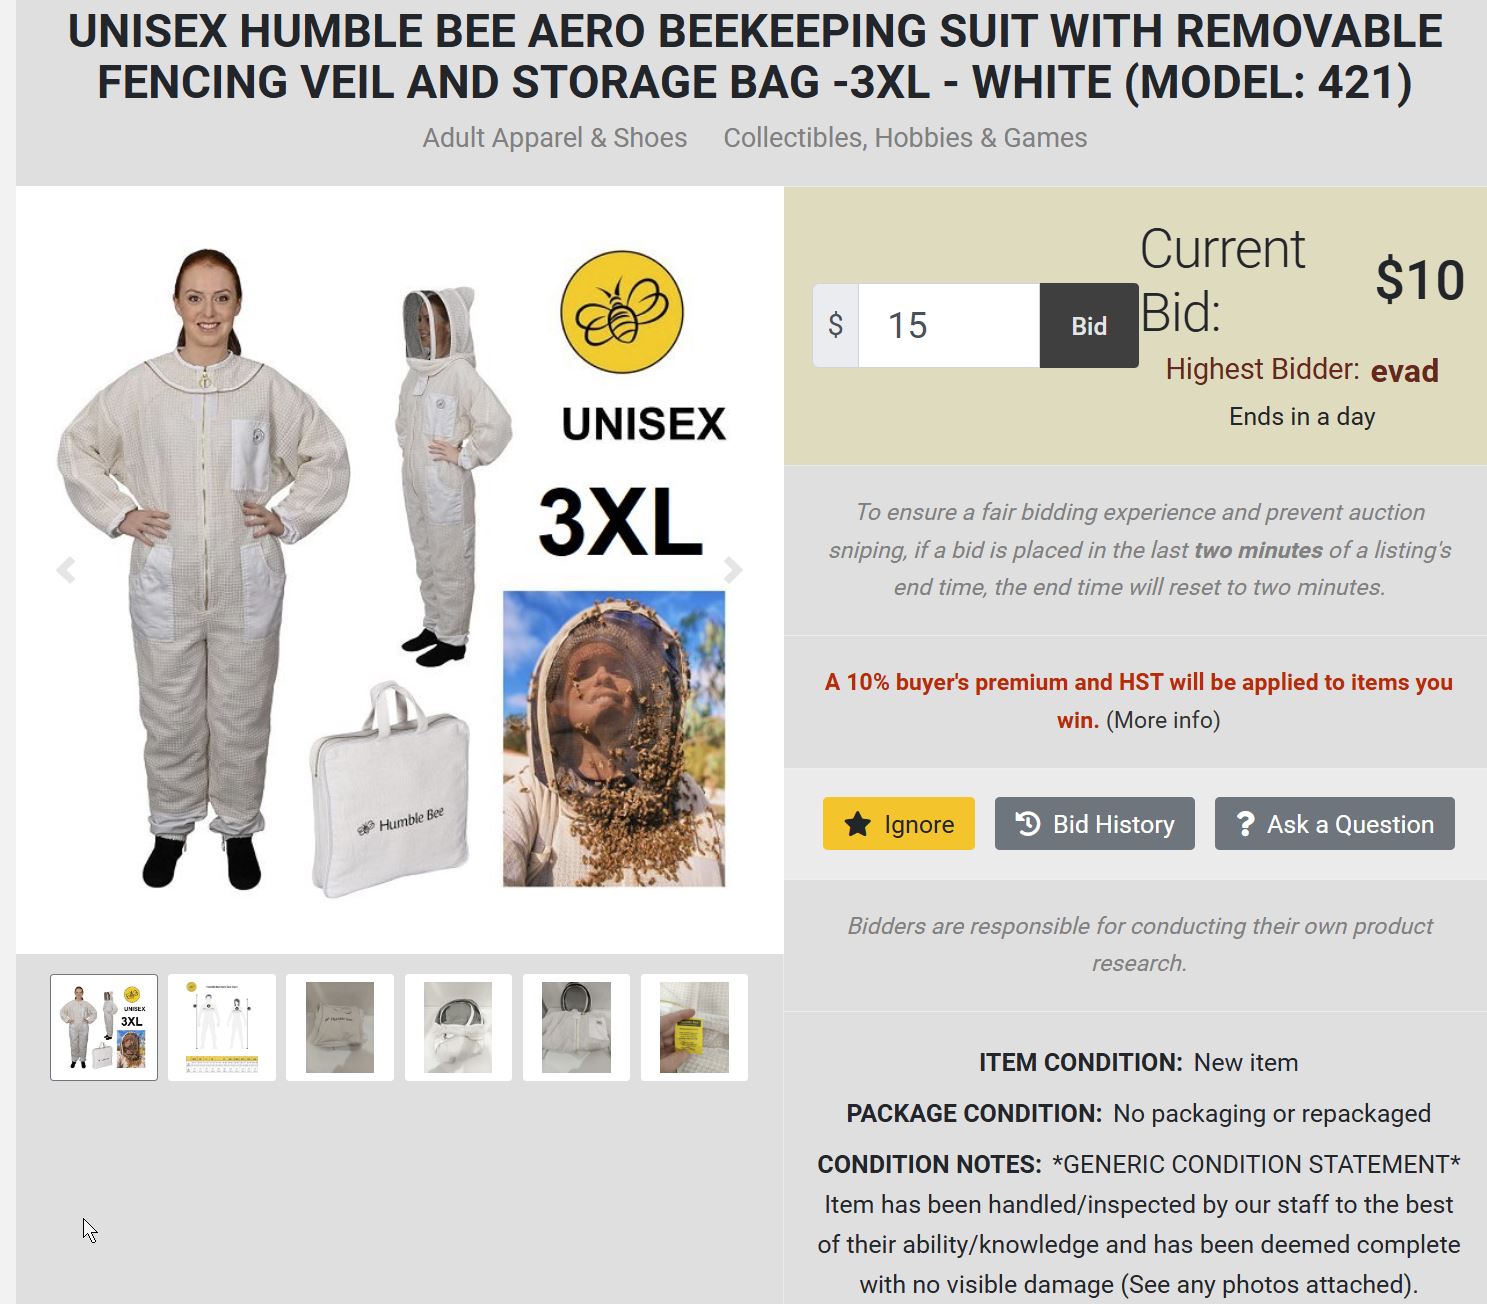Viewport: 1487px width, 1304px height.
Task: Click the yellow Humble Bee logo in main image
Action: 622,312
